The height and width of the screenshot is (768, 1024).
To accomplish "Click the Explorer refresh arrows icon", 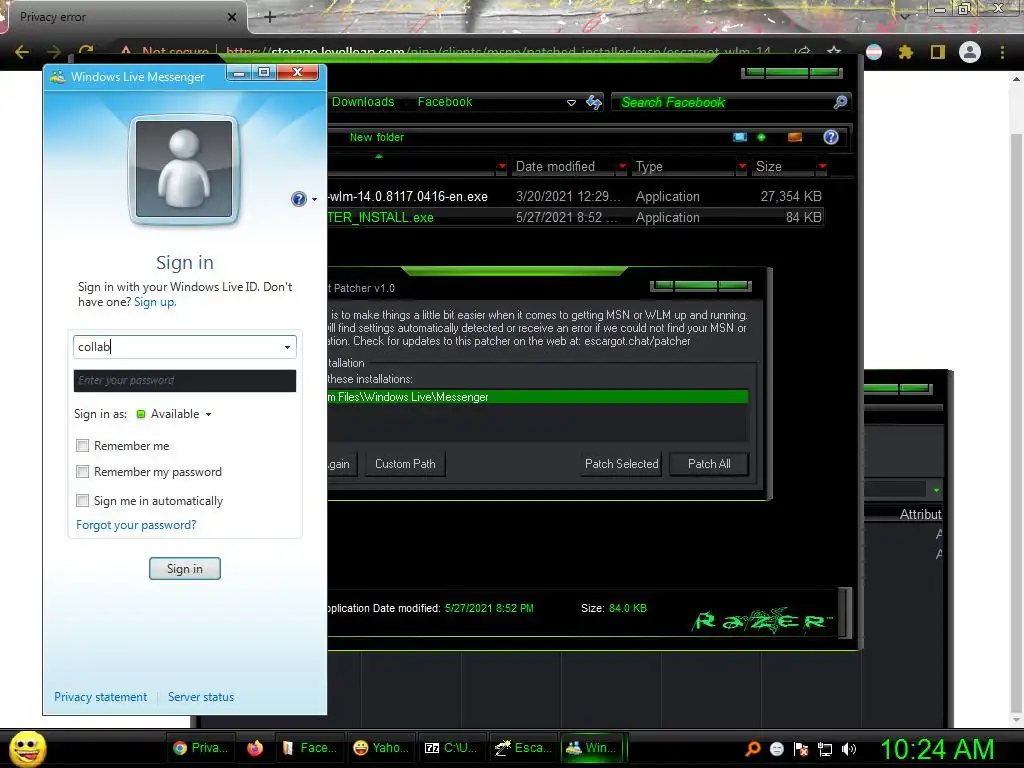I will pyautogui.click(x=594, y=102).
